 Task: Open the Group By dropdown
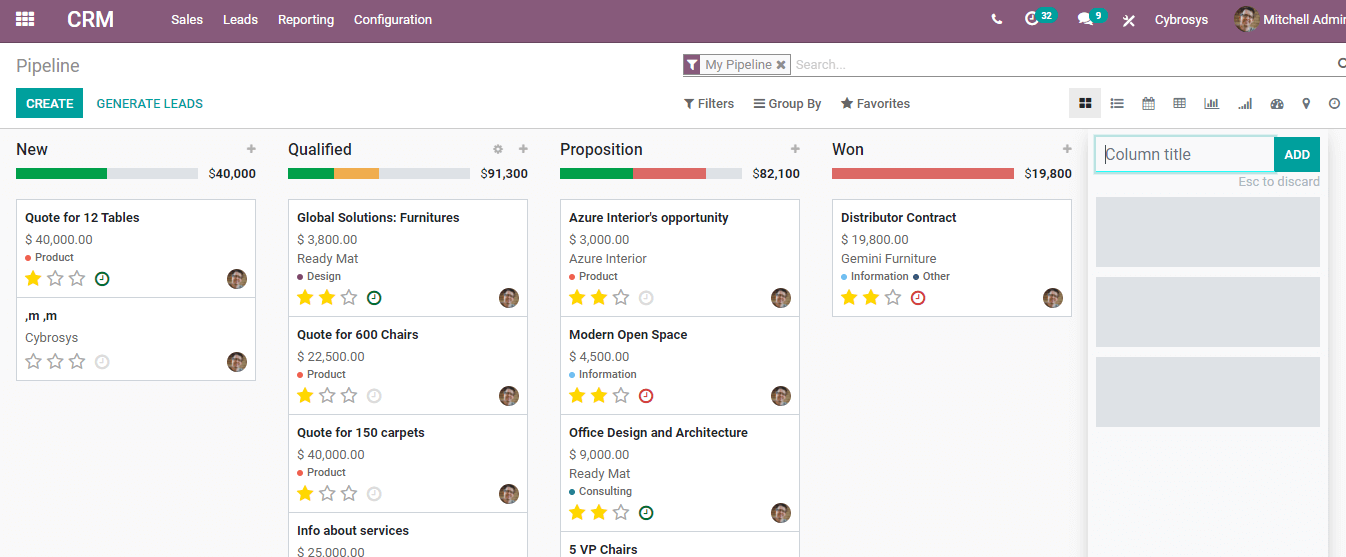787,104
